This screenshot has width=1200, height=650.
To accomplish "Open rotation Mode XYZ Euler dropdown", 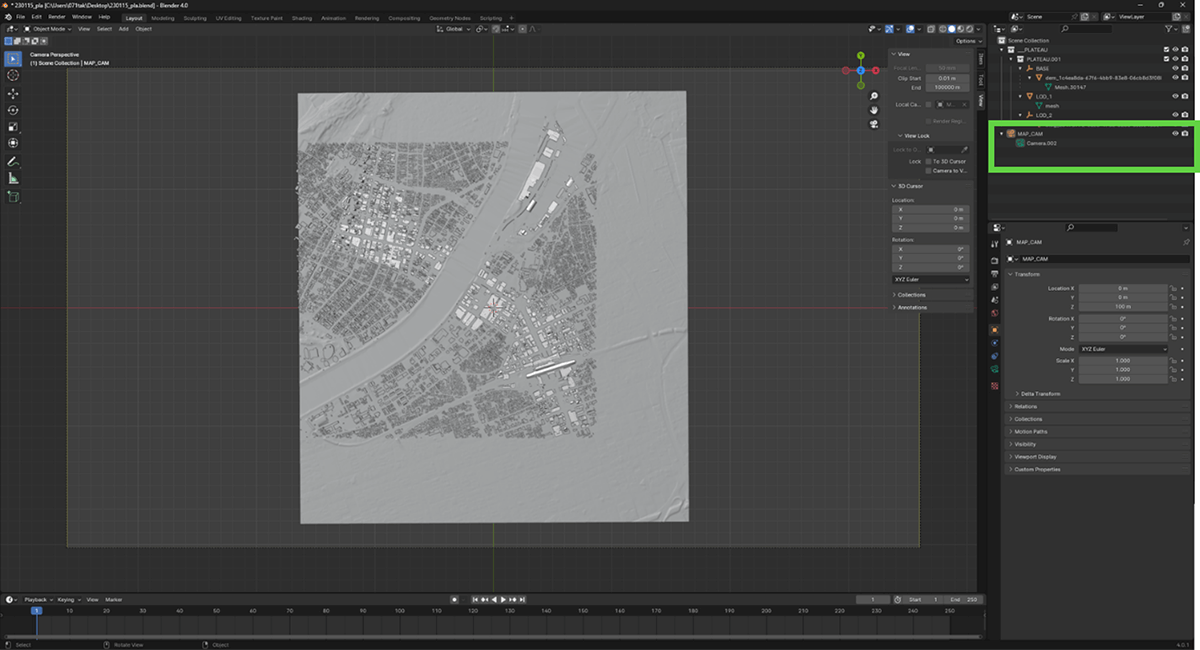I will coord(1123,349).
